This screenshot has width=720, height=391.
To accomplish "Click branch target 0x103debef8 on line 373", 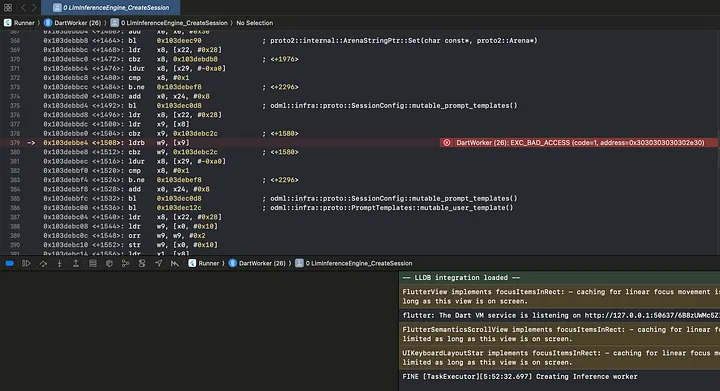I will click(179, 87).
